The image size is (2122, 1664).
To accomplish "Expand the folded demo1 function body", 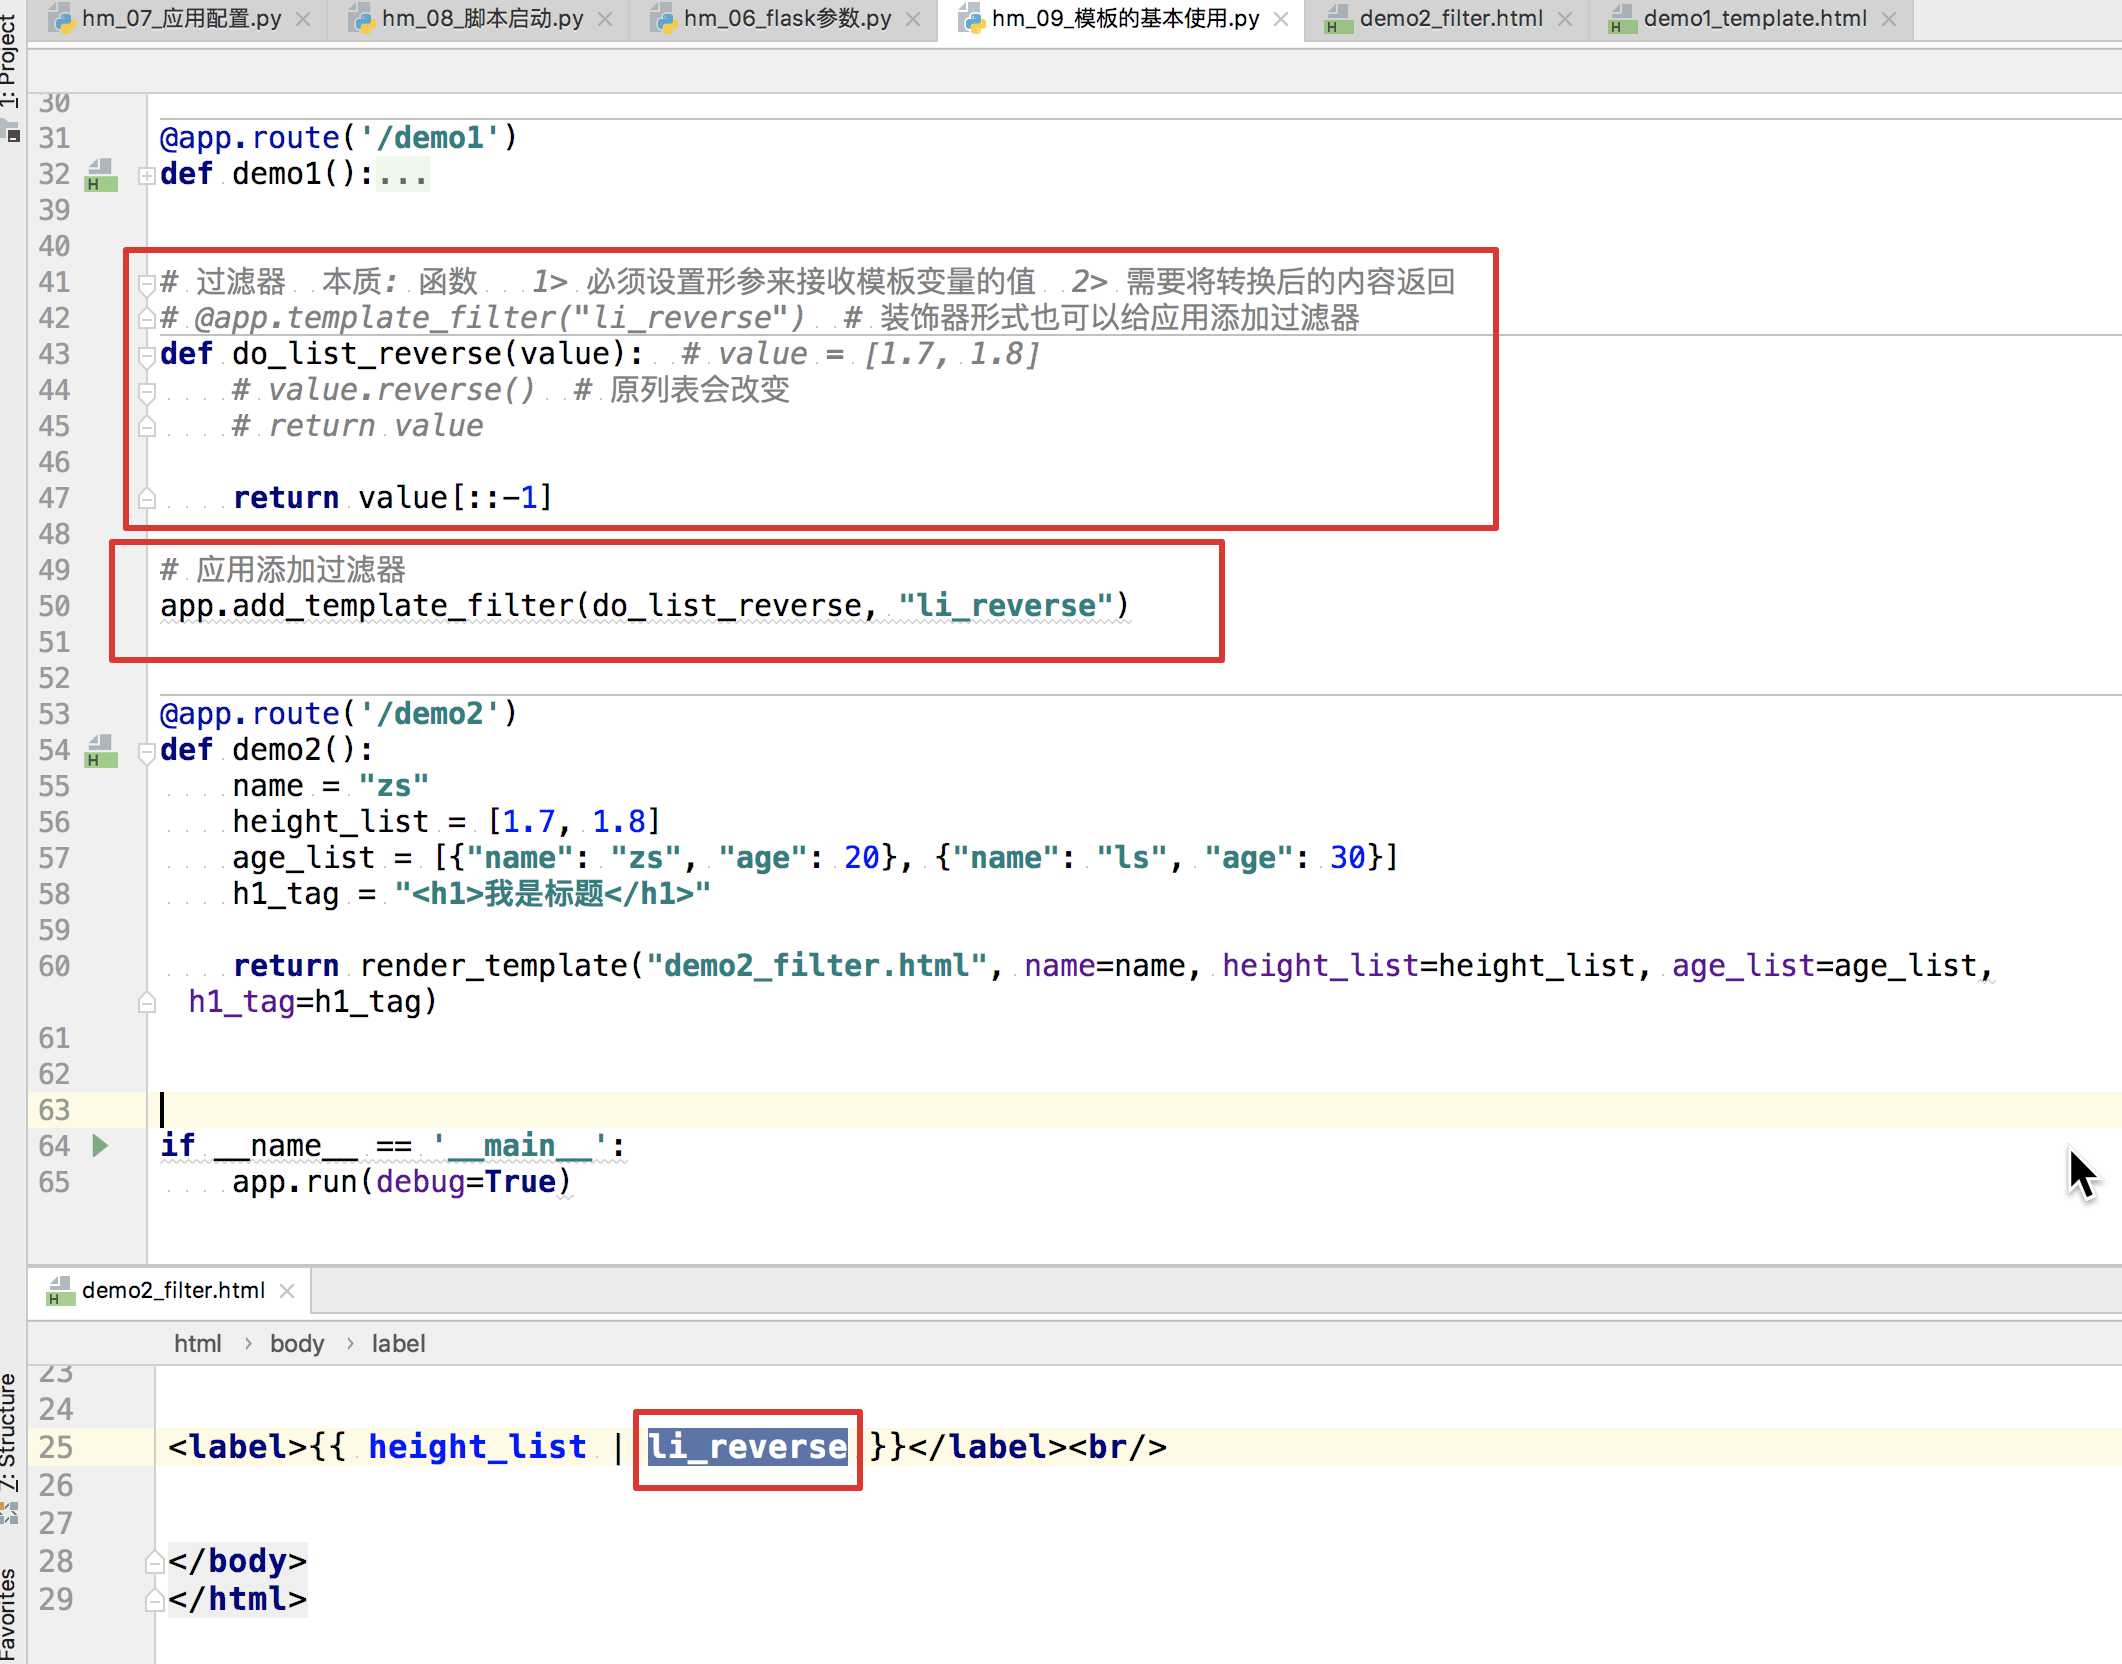I will [147, 175].
